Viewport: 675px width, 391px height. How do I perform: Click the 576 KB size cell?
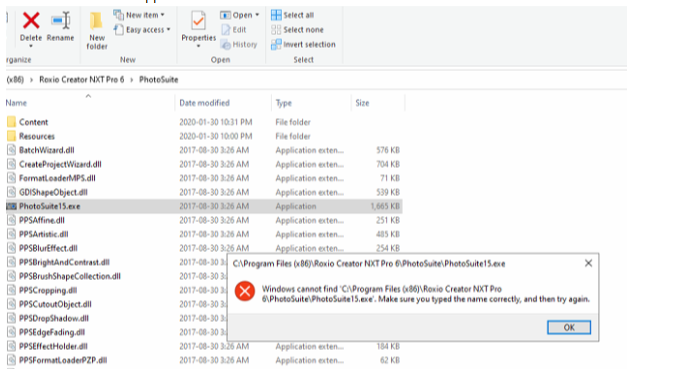[388, 150]
